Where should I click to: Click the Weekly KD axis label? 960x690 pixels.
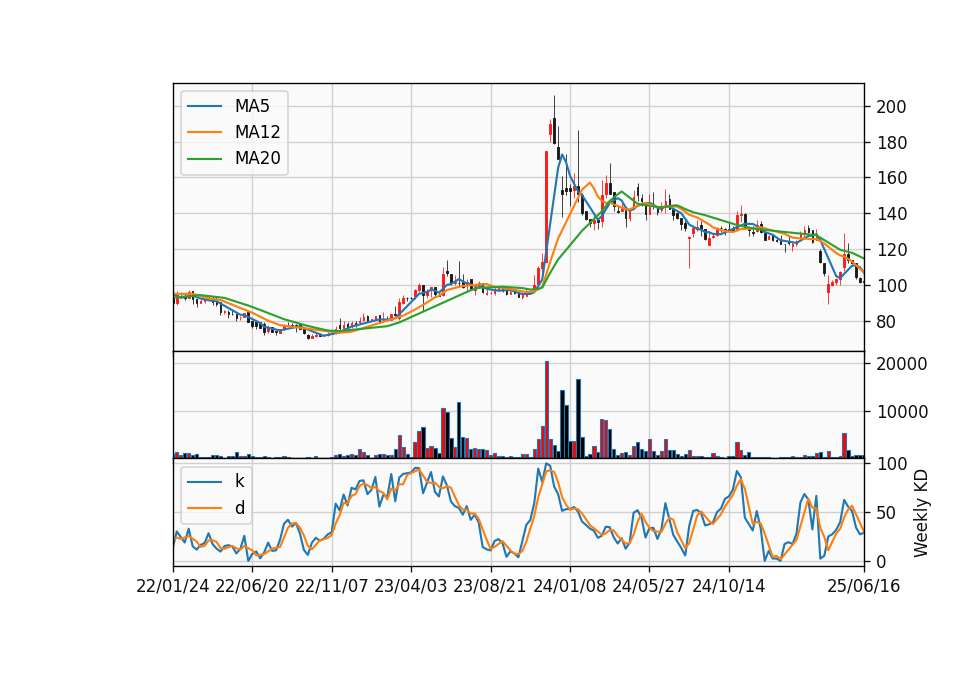coord(920,513)
